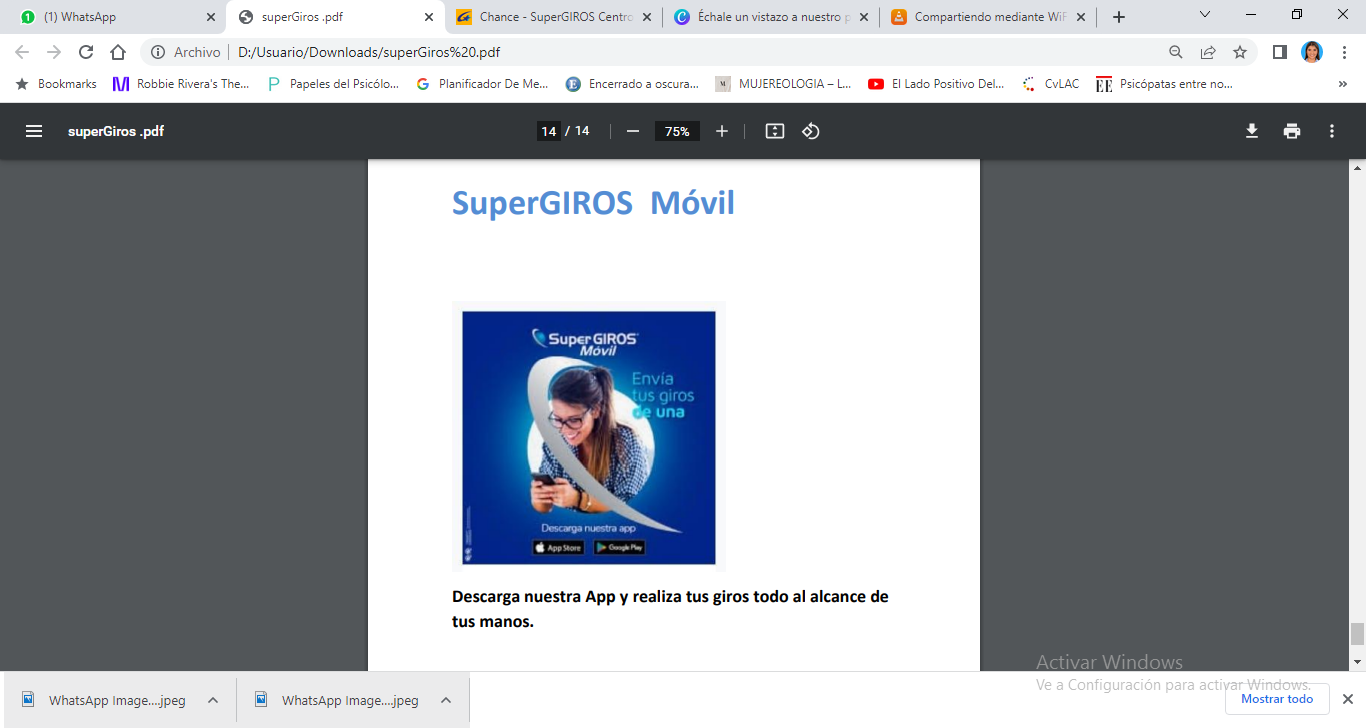
Task: Open the Bookmarks folder
Action: (x=56, y=84)
